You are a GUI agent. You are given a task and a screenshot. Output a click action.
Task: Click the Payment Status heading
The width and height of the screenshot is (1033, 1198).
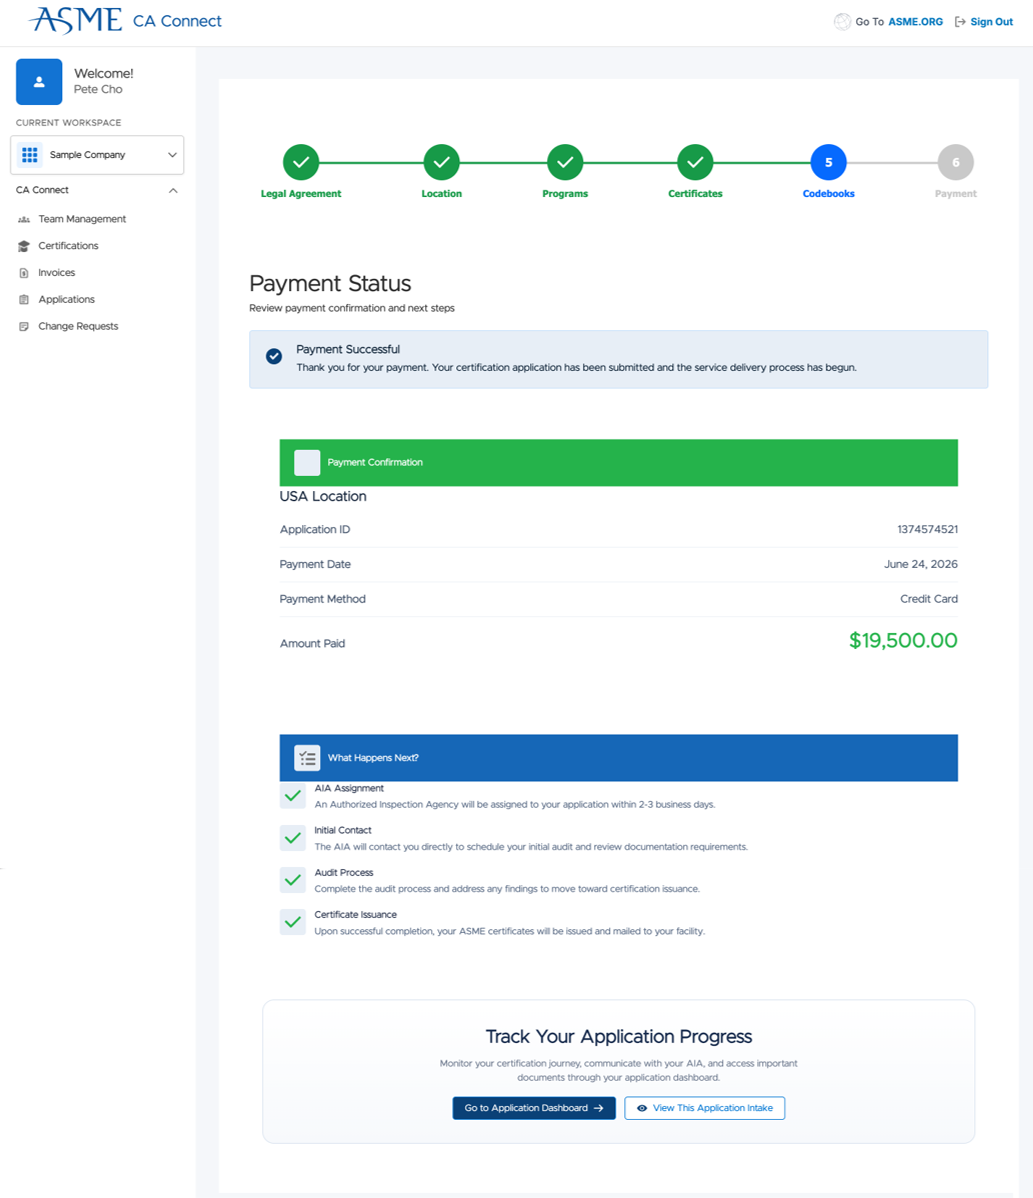(330, 283)
